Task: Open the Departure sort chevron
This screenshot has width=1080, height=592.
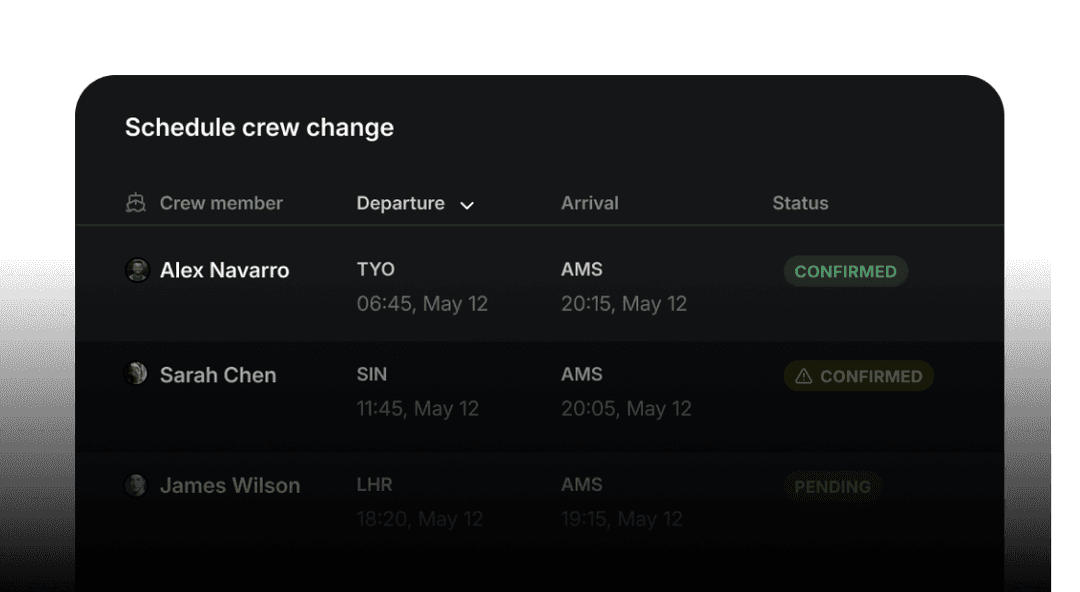Action: click(x=467, y=204)
